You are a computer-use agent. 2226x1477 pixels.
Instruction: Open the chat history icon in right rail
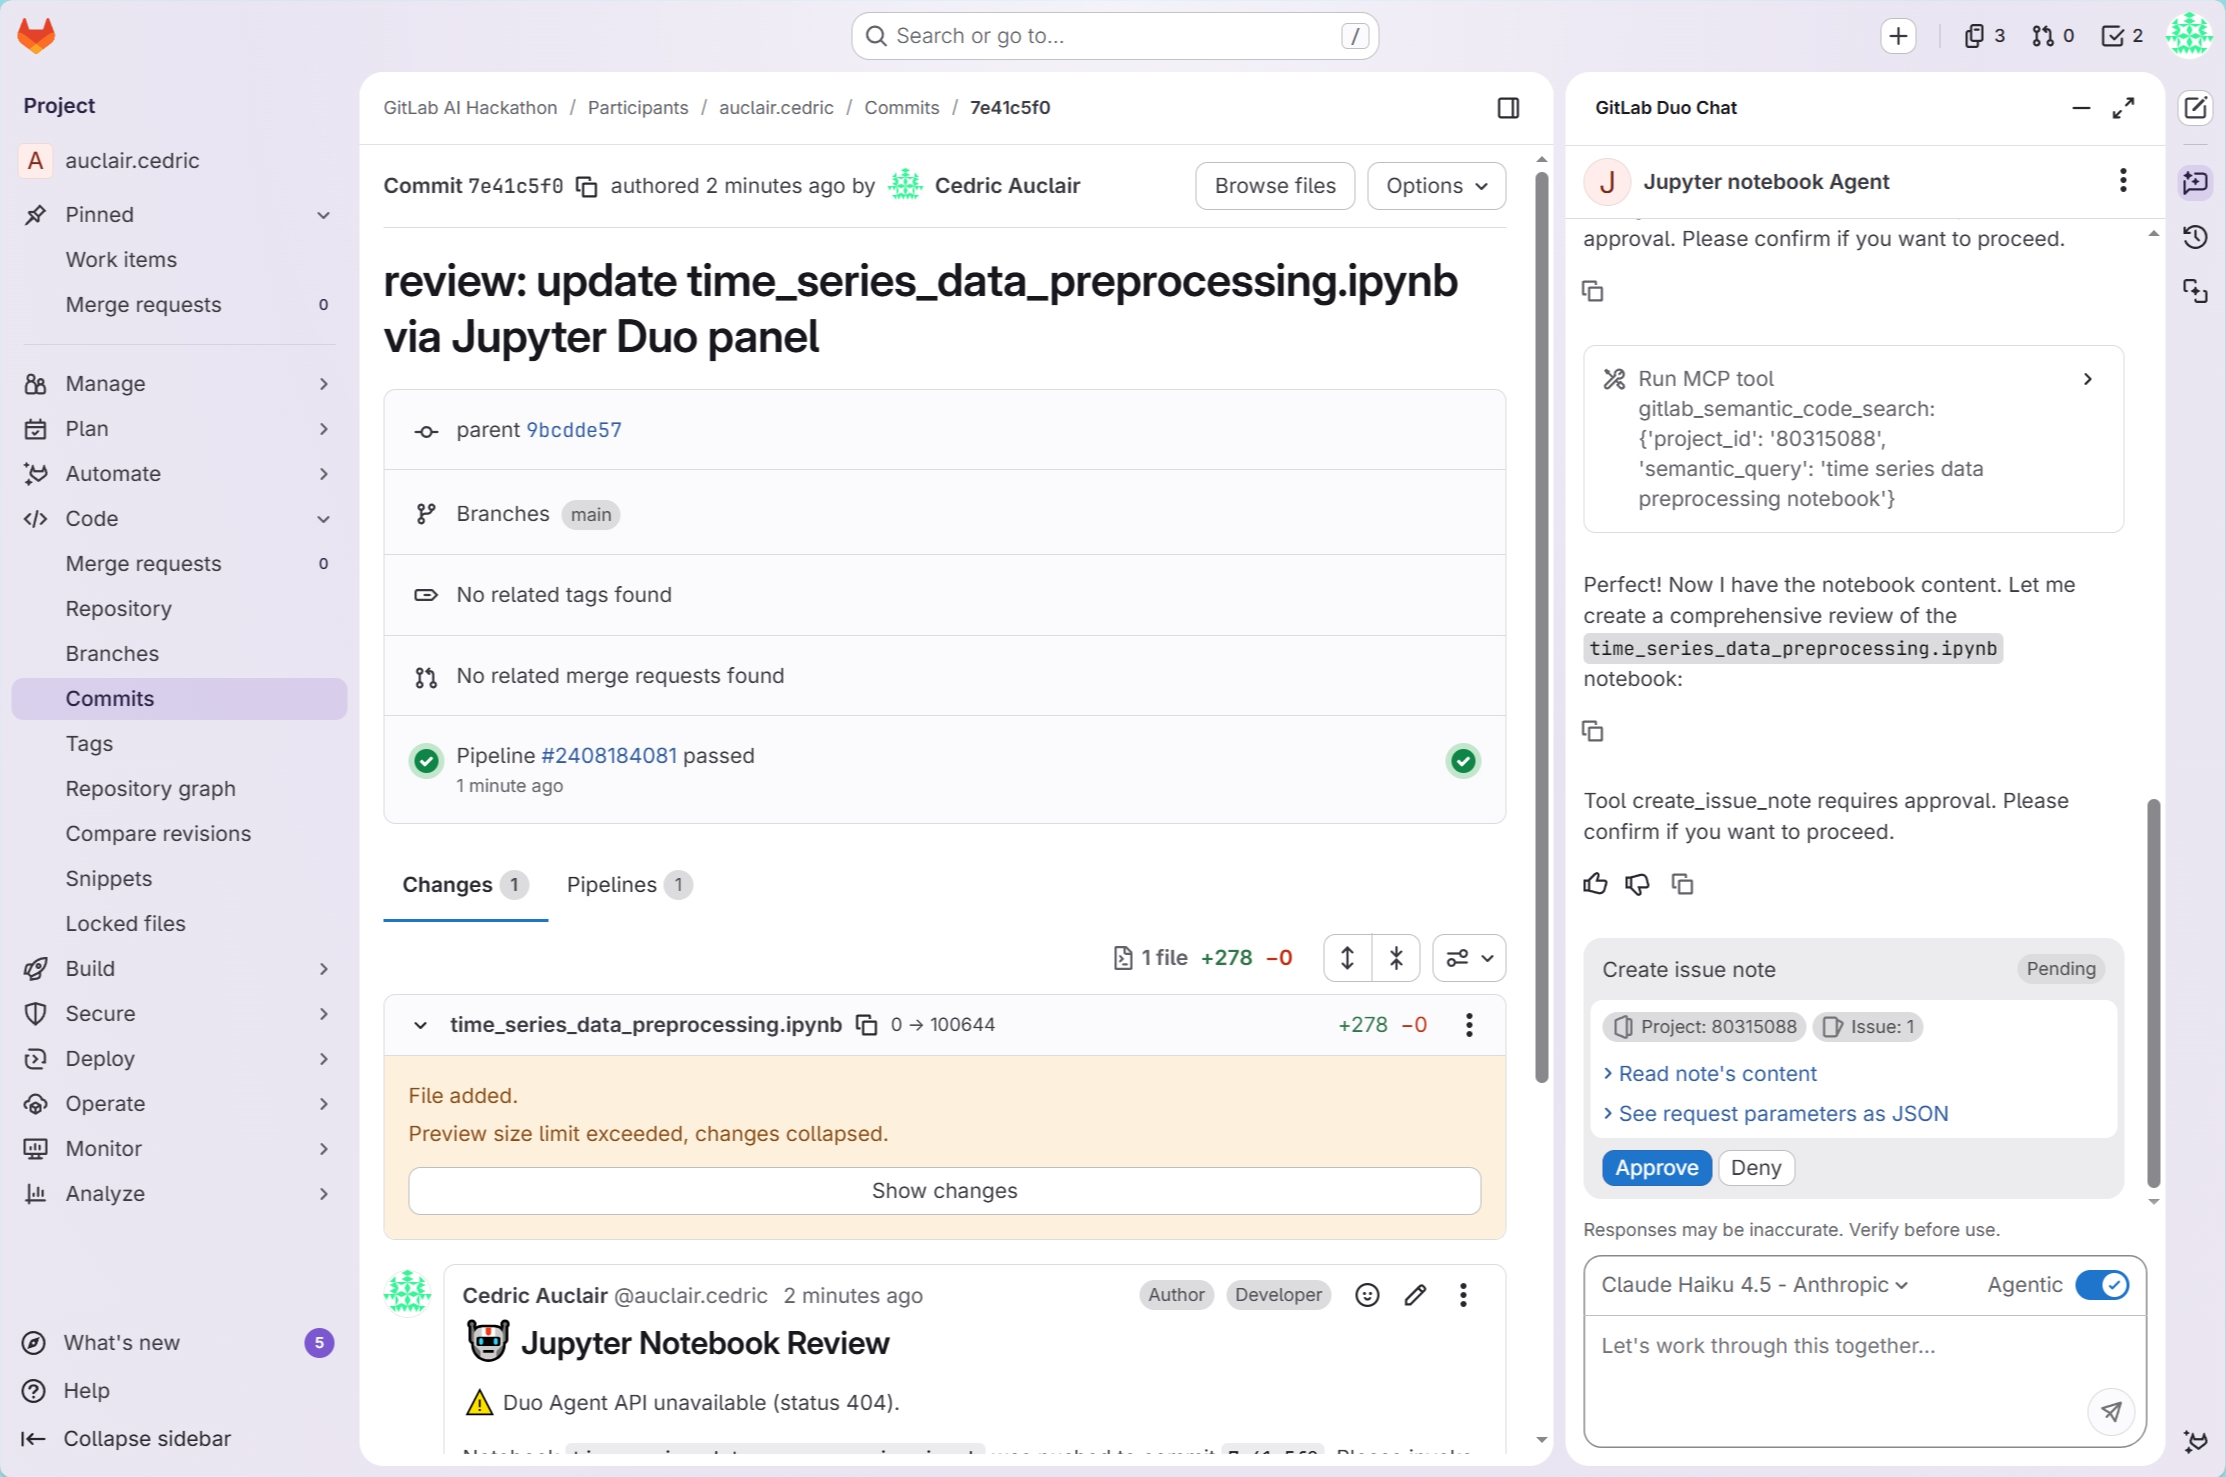point(2195,237)
